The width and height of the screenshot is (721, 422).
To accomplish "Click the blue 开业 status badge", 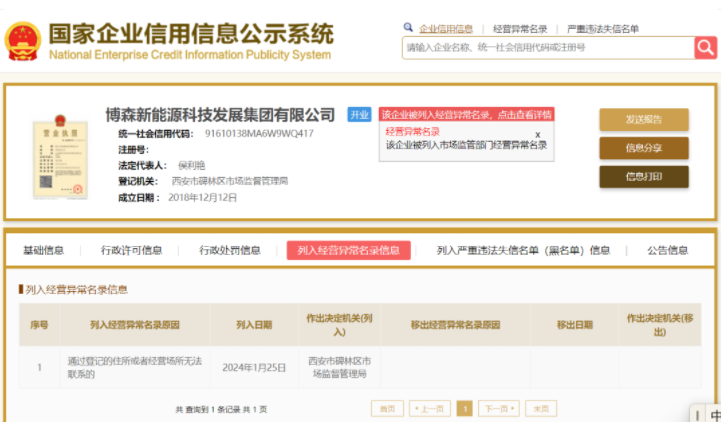I will pyautogui.click(x=359, y=114).
